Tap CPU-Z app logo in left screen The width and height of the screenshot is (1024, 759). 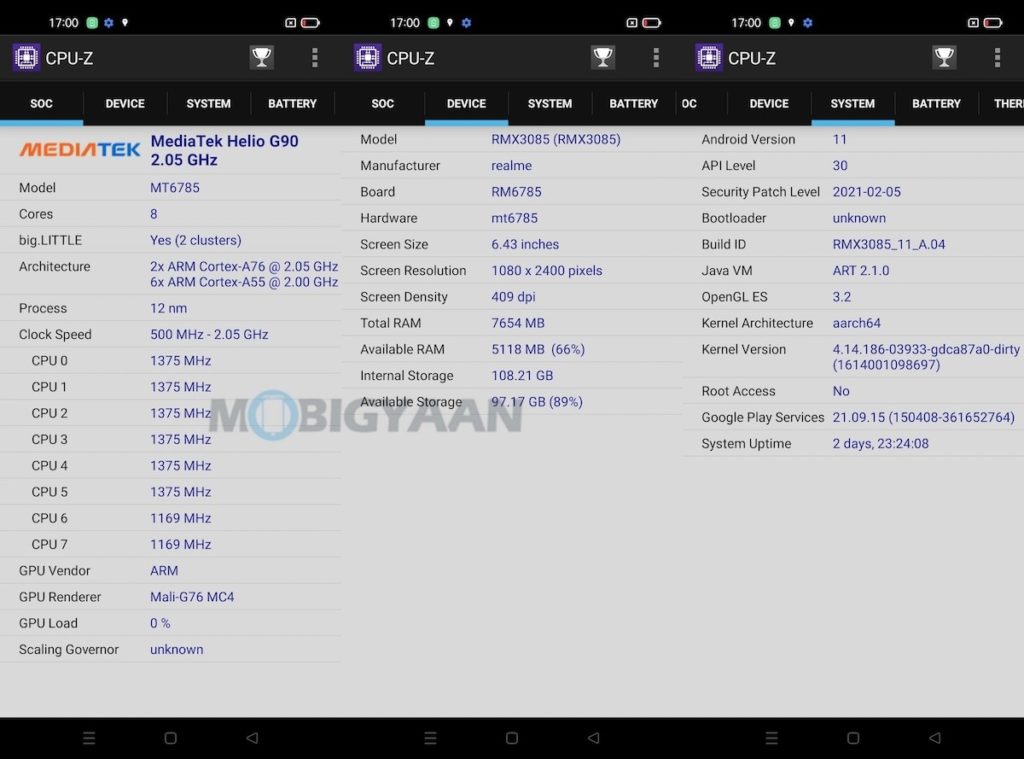[26, 57]
